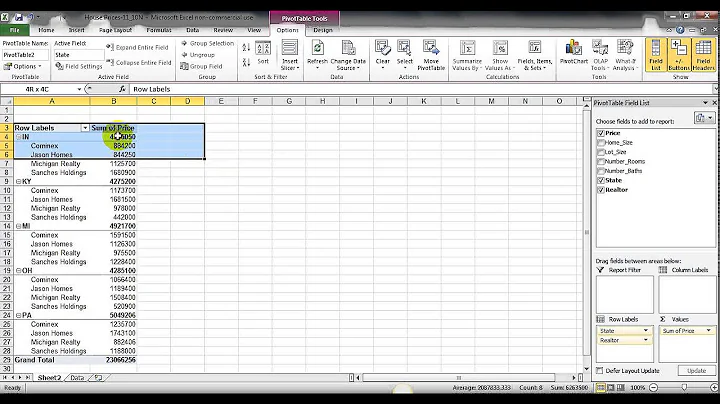This screenshot has width=720, height=404.
Task: Open the Row Labels filter dropdown
Action: coord(85,128)
